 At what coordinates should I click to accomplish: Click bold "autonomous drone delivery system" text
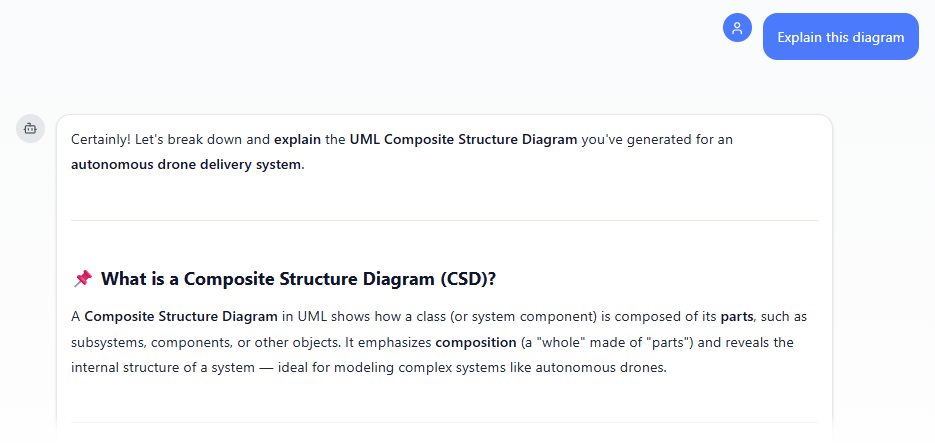coord(185,164)
